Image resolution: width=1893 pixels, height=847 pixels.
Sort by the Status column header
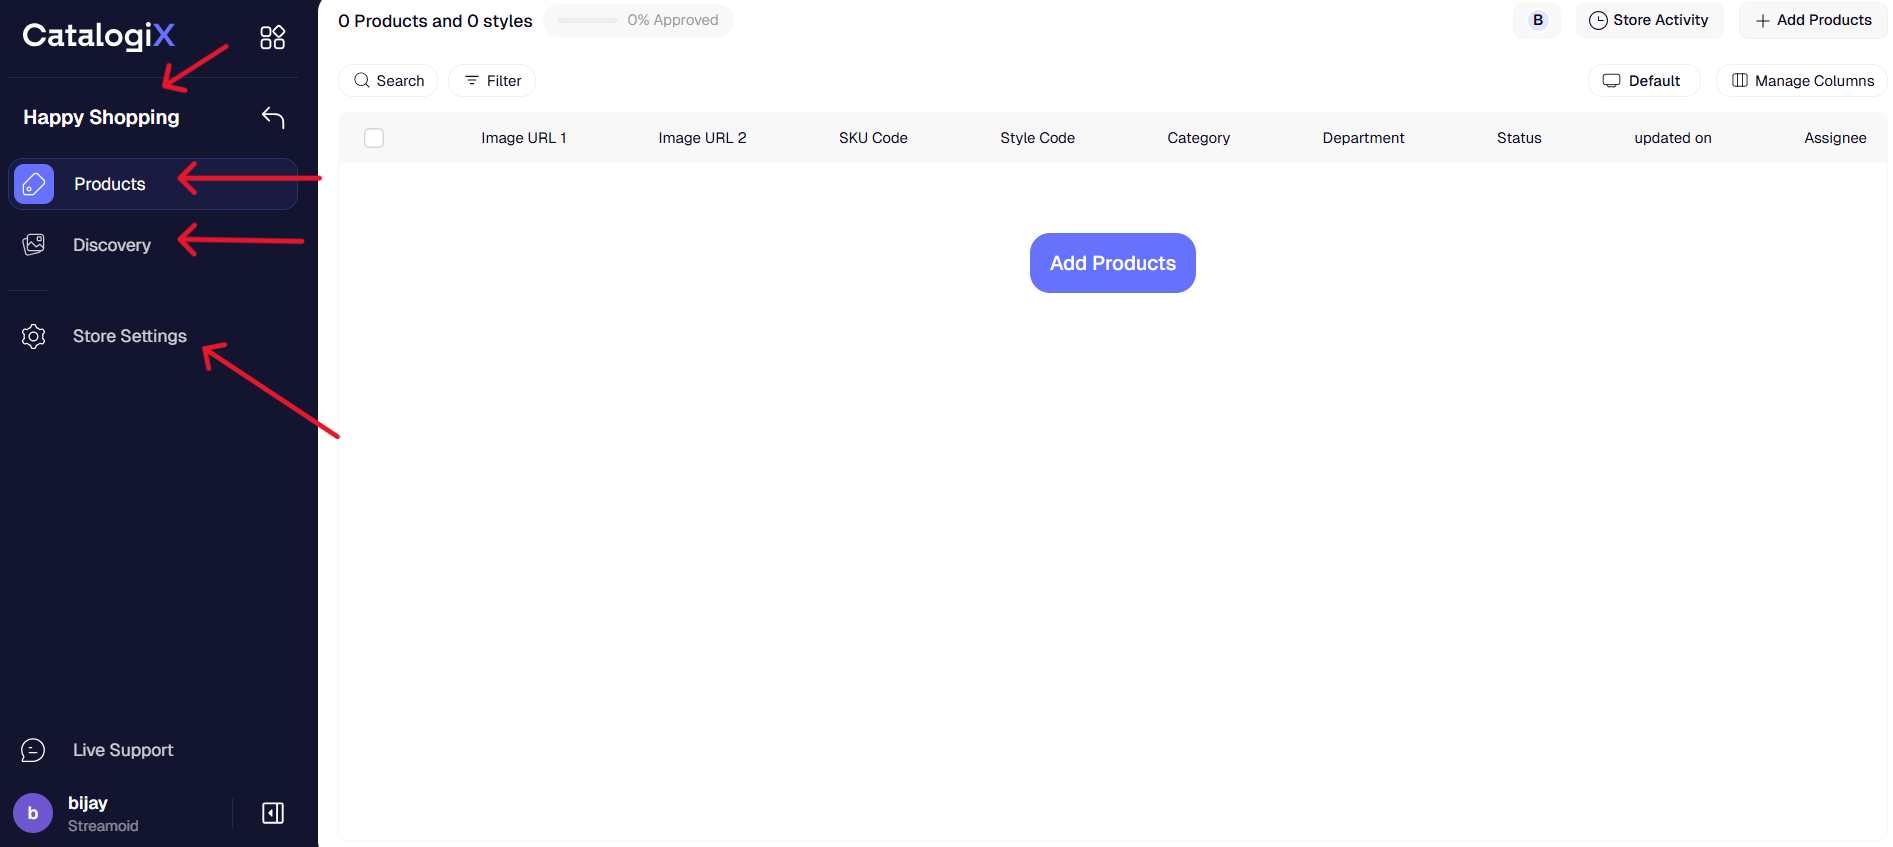click(1518, 138)
